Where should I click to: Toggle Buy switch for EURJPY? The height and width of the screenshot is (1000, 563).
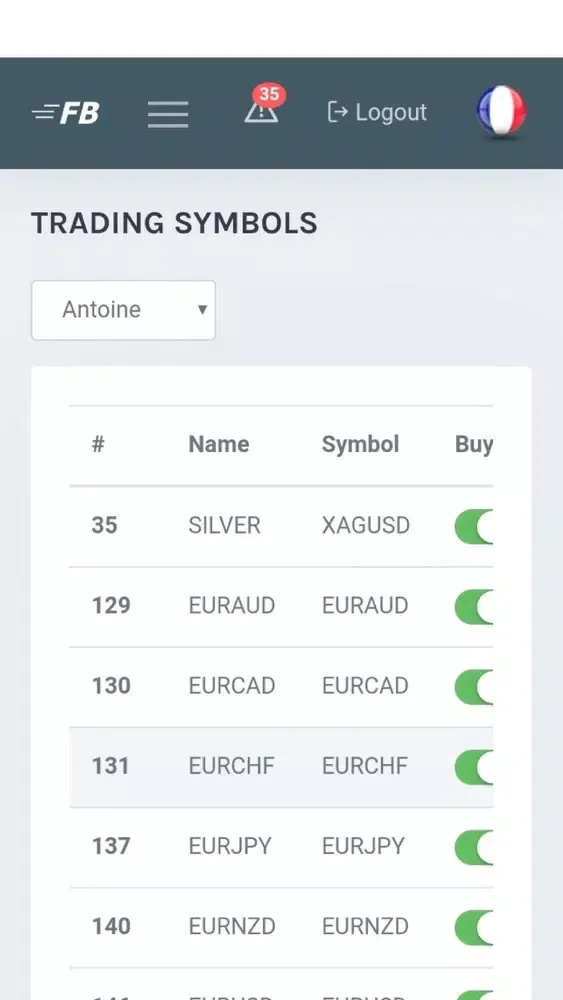coord(474,847)
